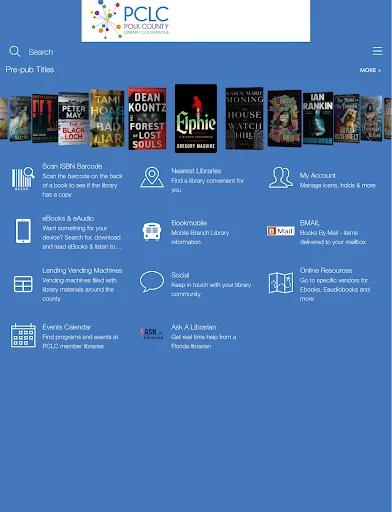The height and width of the screenshot is (512, 392).
Task: Tap the Events Calendar icon
Action: click(23, 335)
